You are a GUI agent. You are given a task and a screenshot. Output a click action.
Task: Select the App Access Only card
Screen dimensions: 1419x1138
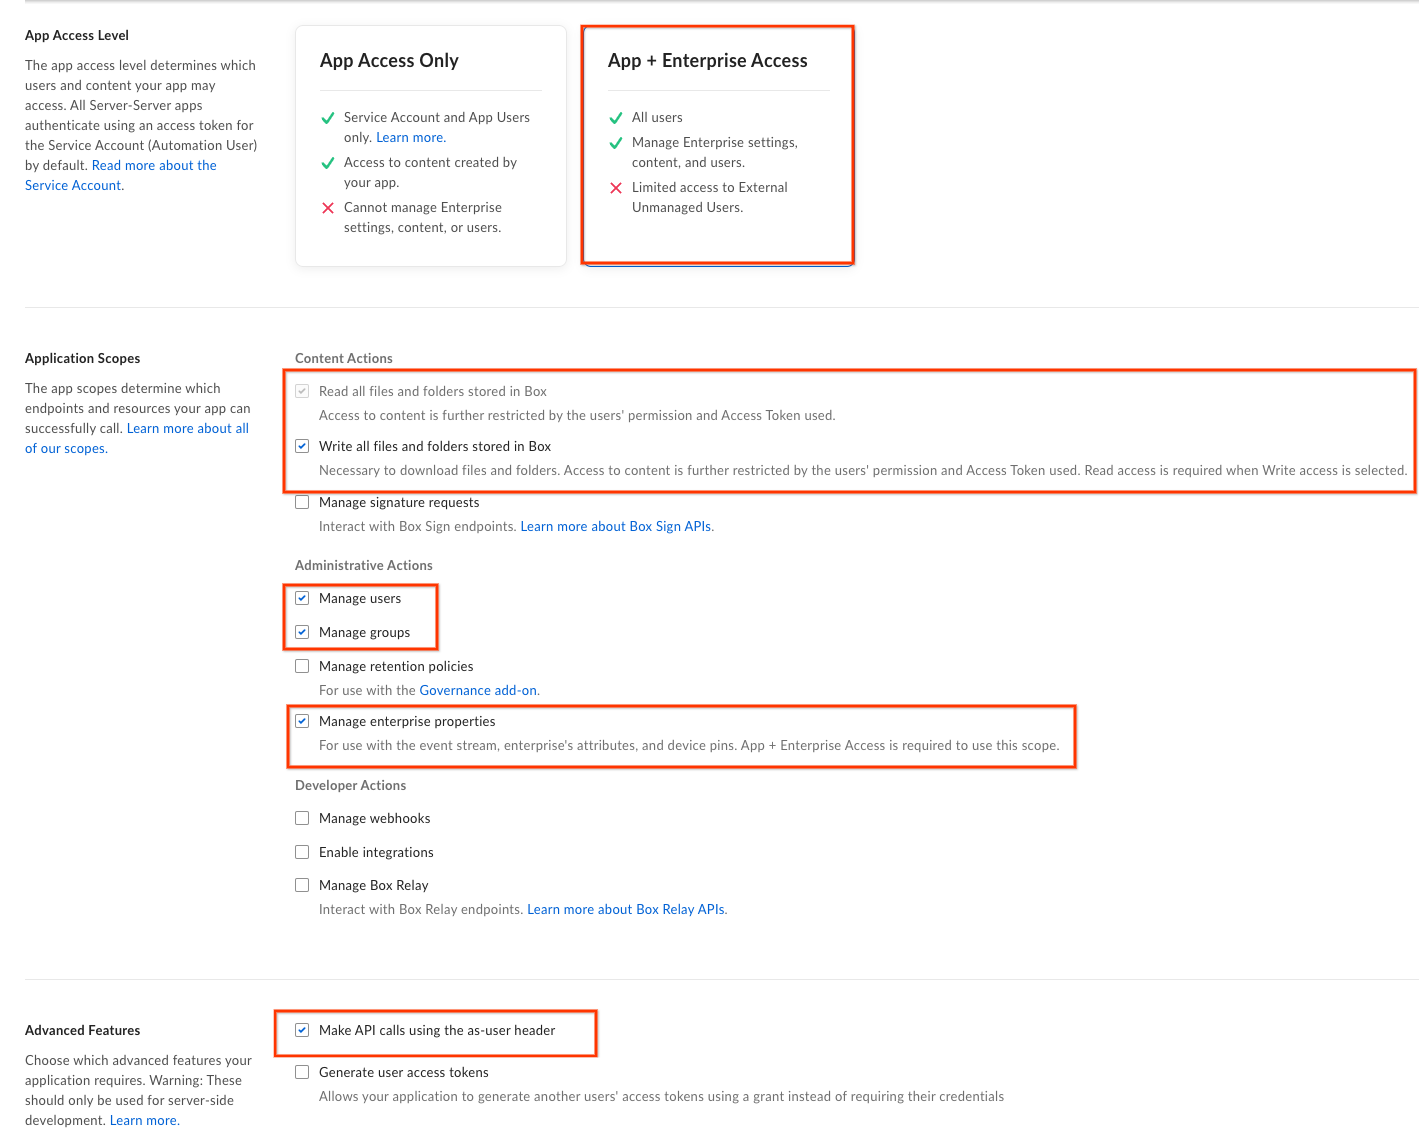430,145
